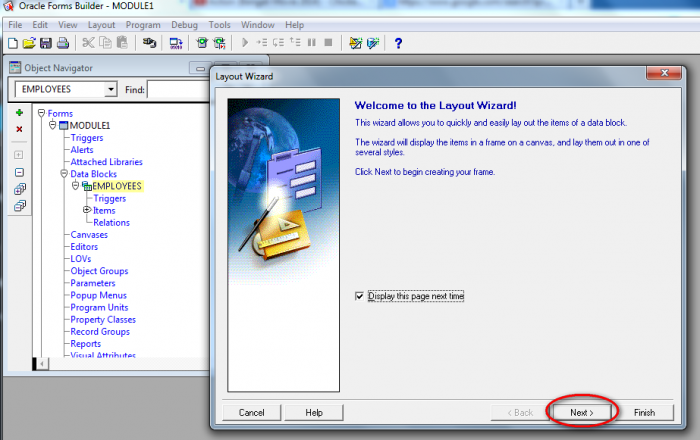The width and height of the screenshot is (700, 440).
Task: Click the Pause debug icon
Action: coord(312,42)
